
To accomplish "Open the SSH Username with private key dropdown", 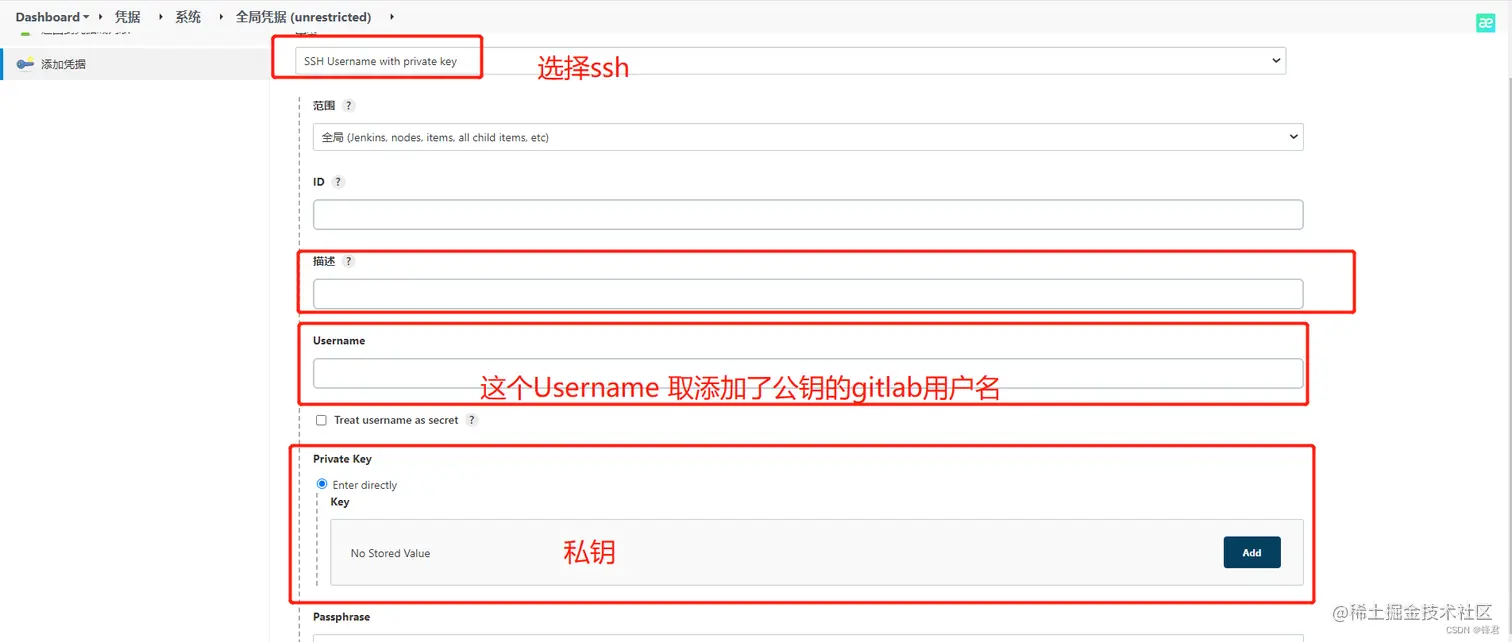I will pos(790,61).
